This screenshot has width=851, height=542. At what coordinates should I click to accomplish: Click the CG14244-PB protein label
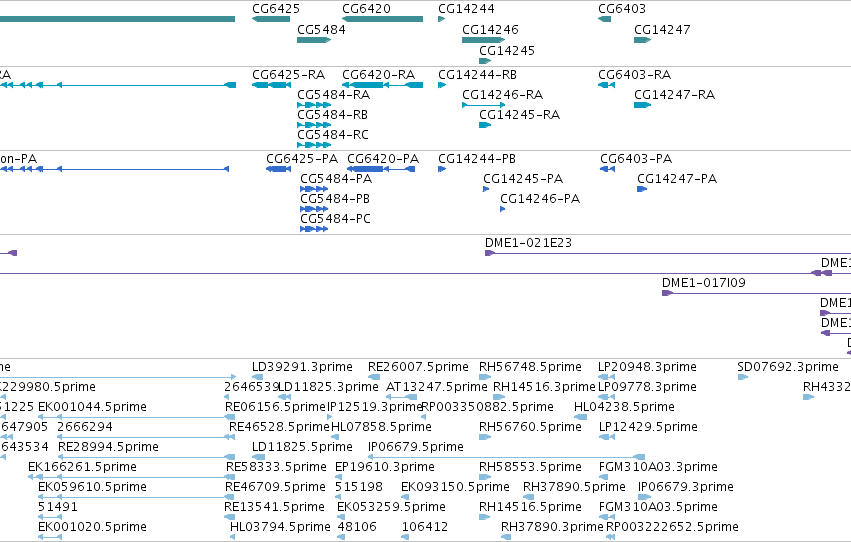click(x=477, y=159)
